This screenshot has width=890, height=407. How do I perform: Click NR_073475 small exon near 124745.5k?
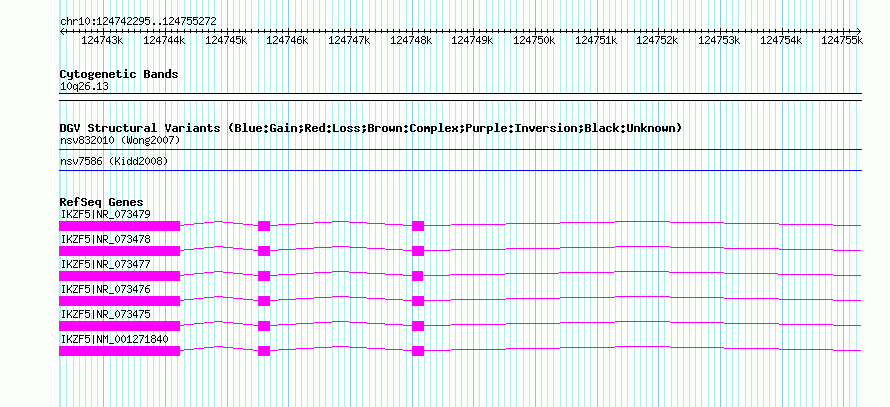(x=264, y=326)
